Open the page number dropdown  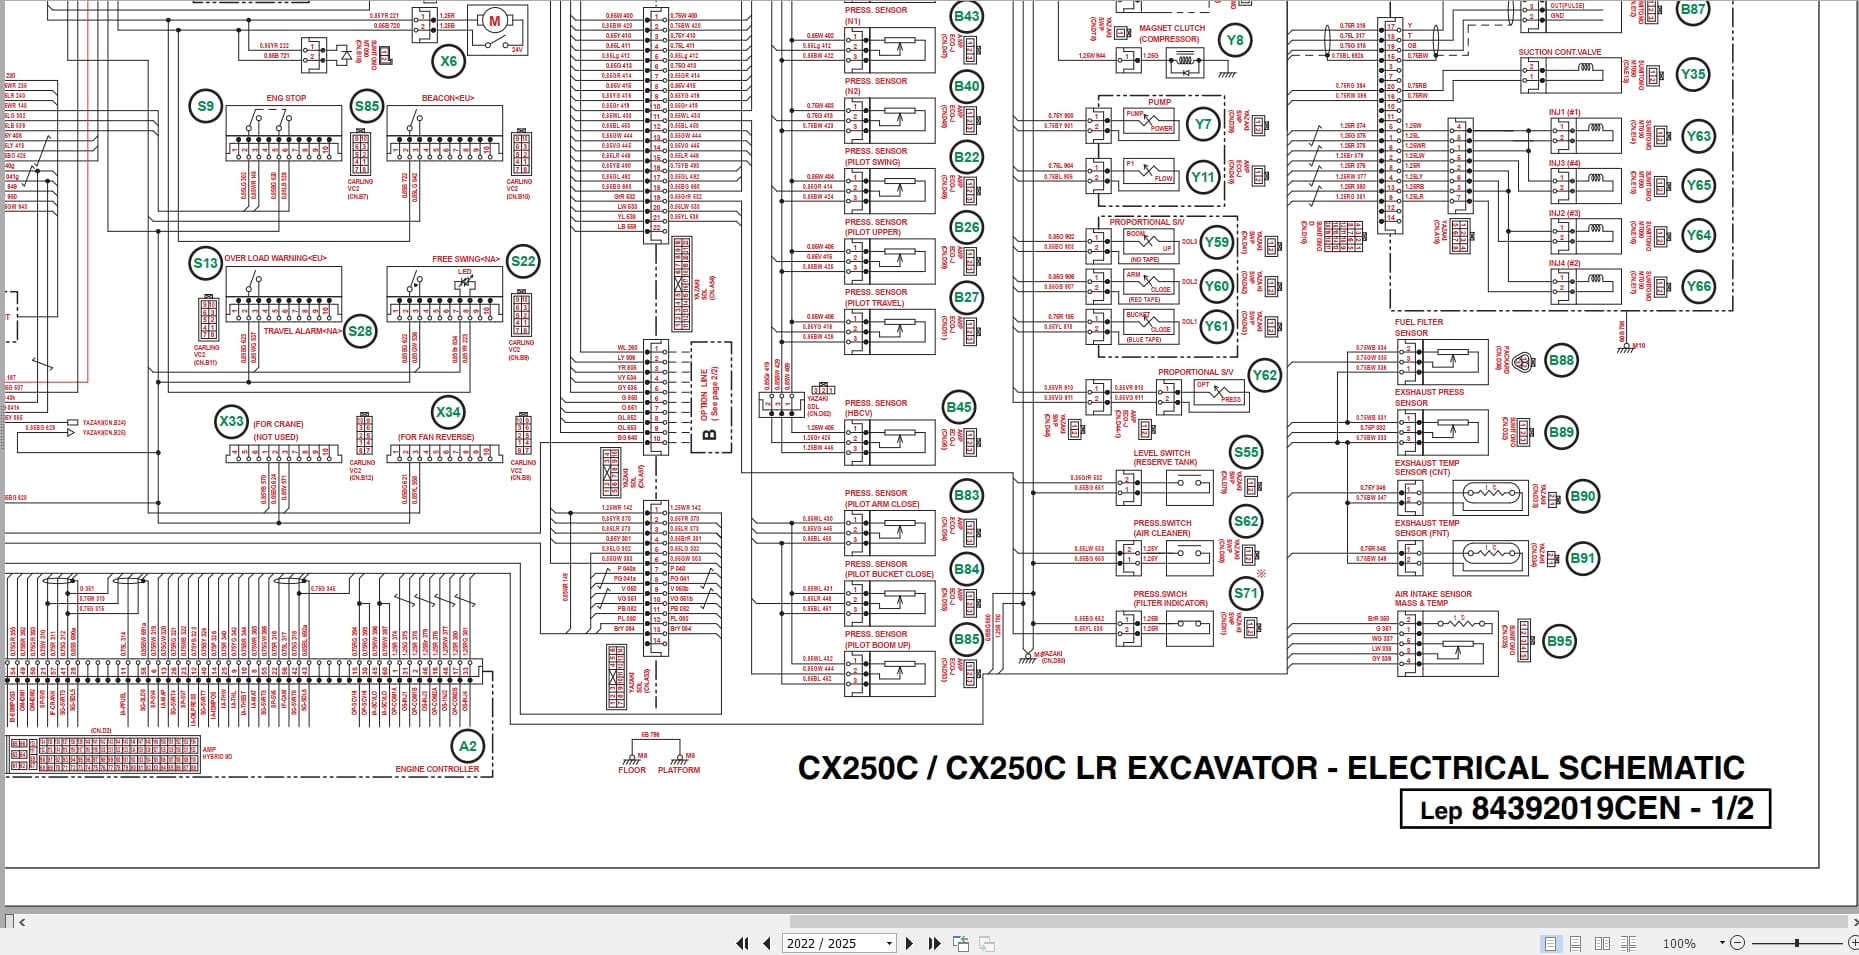coord(887,943)
